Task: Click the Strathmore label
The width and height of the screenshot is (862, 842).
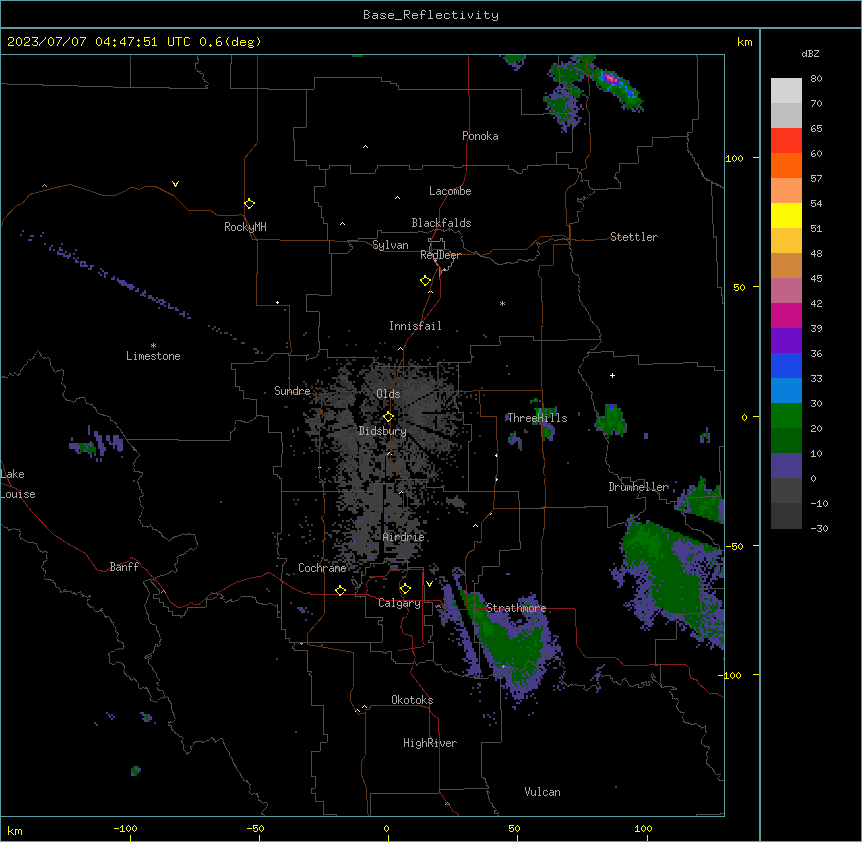Action: 516,608
